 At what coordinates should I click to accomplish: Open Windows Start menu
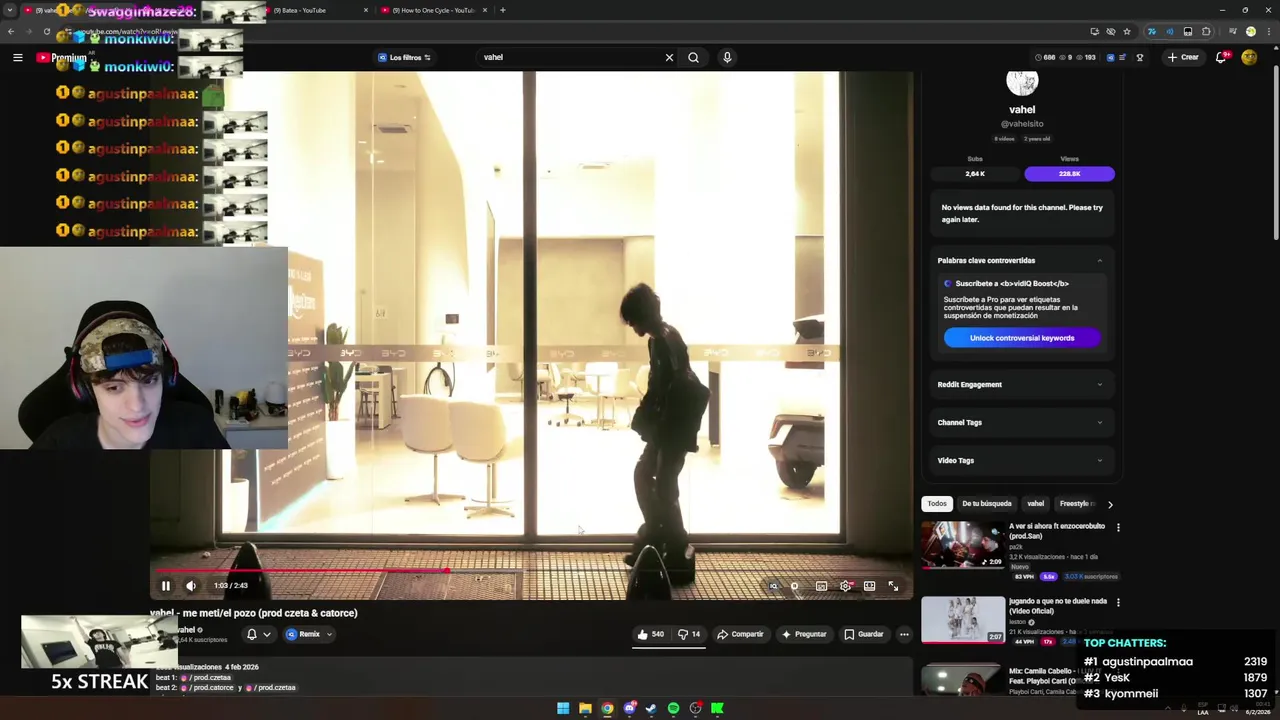pyautogui.click(x=563, y=708)
